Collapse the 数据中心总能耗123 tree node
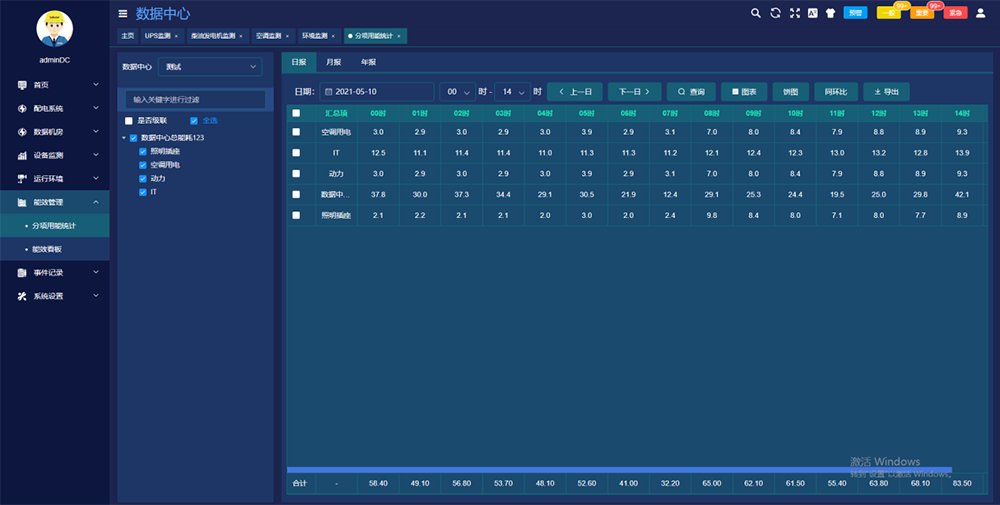Viewport: 1000px width, 505px height. tap(123, 138)
